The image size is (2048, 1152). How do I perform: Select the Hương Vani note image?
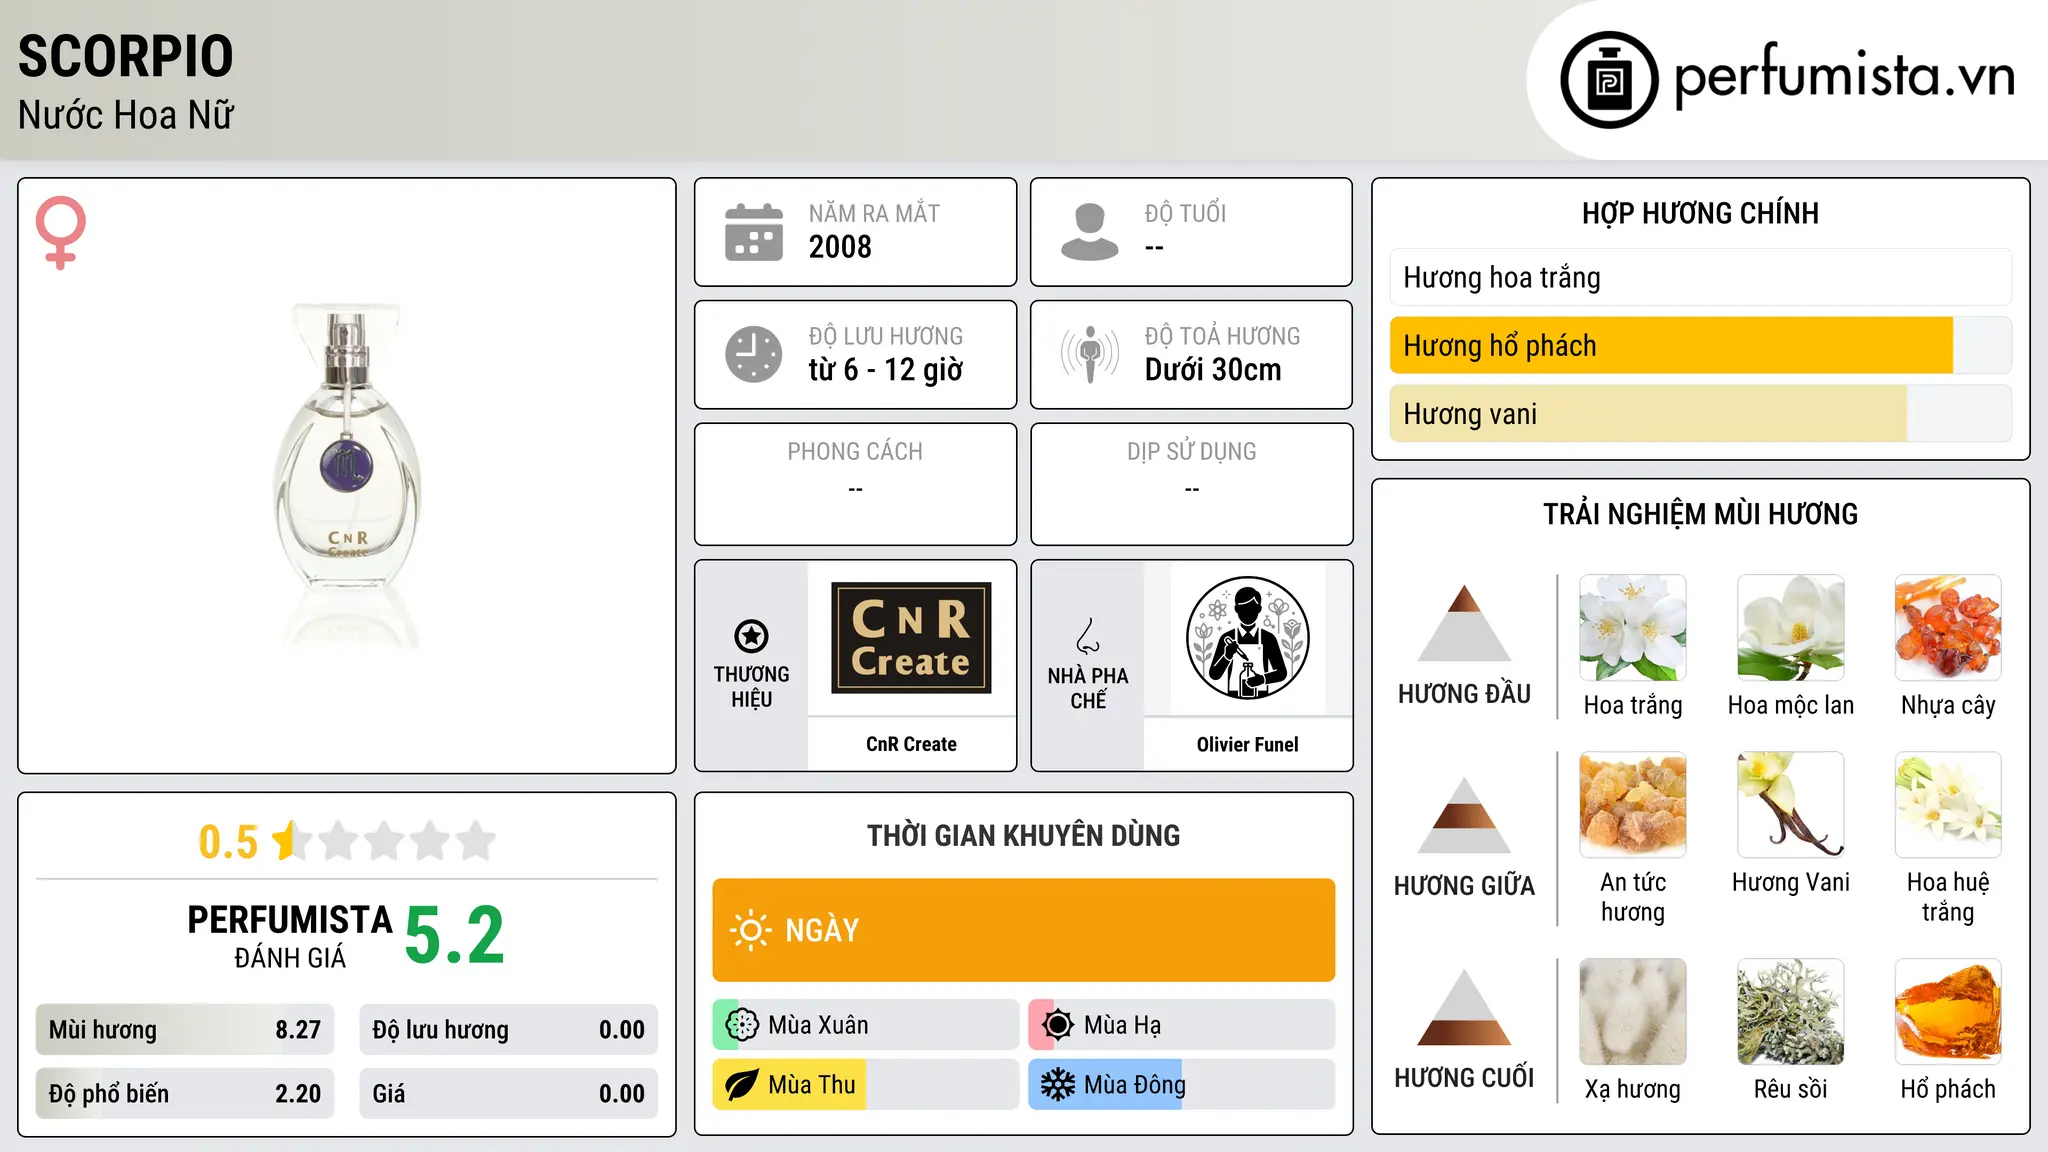click(x=1791, y=805)
